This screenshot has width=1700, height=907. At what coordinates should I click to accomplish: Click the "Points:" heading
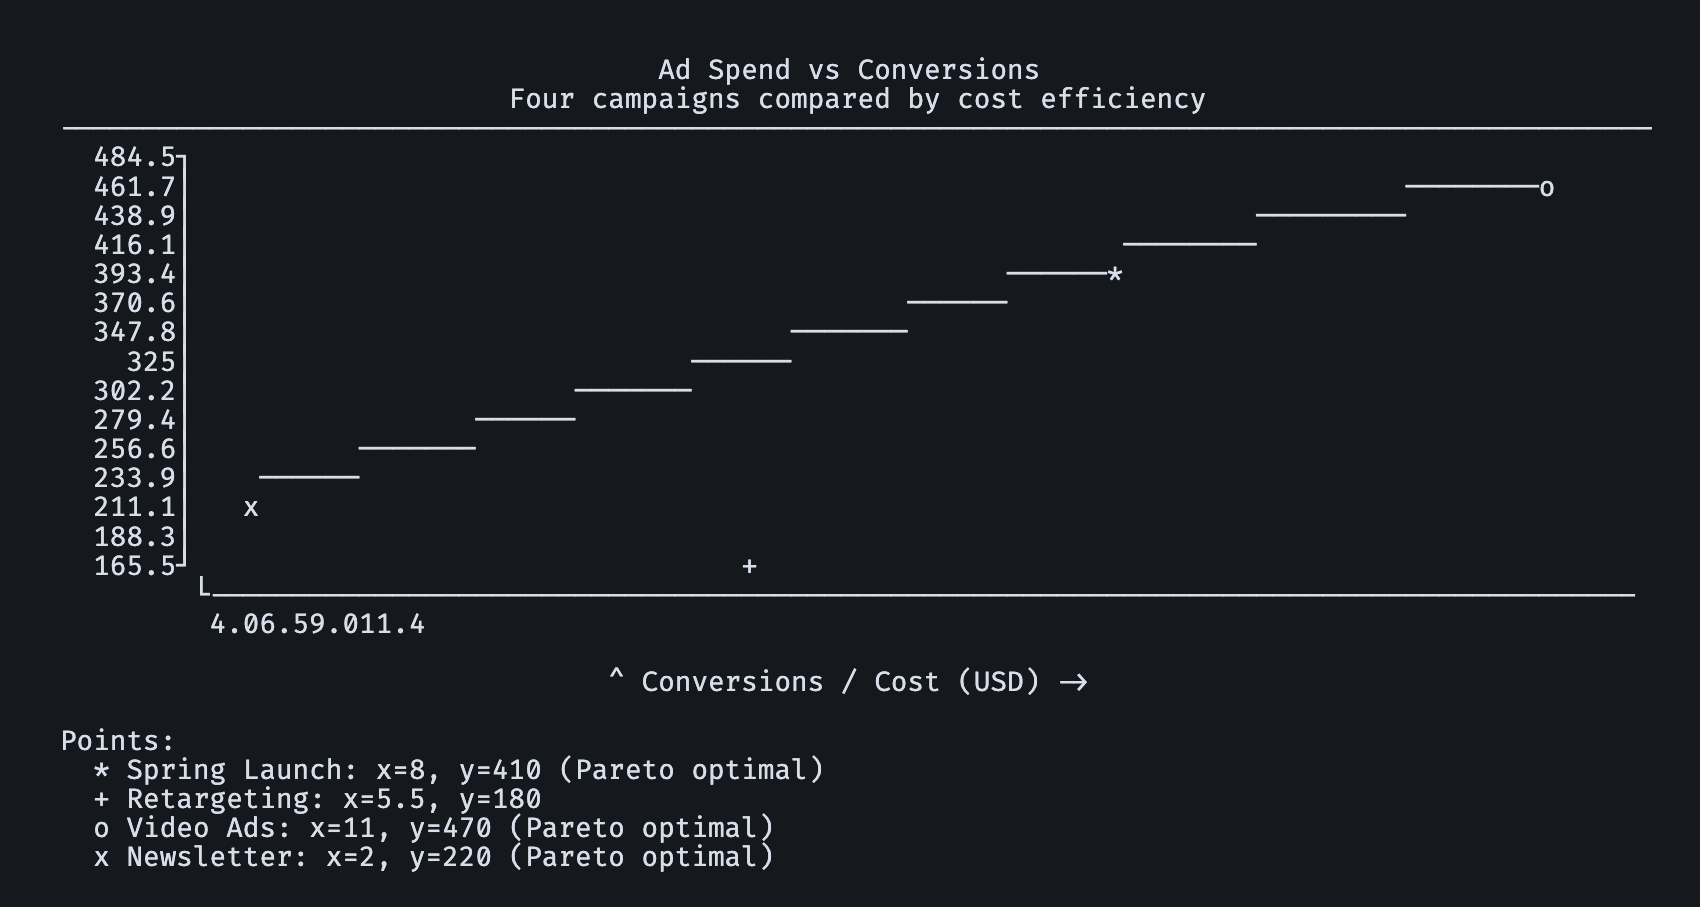(118, 741)
